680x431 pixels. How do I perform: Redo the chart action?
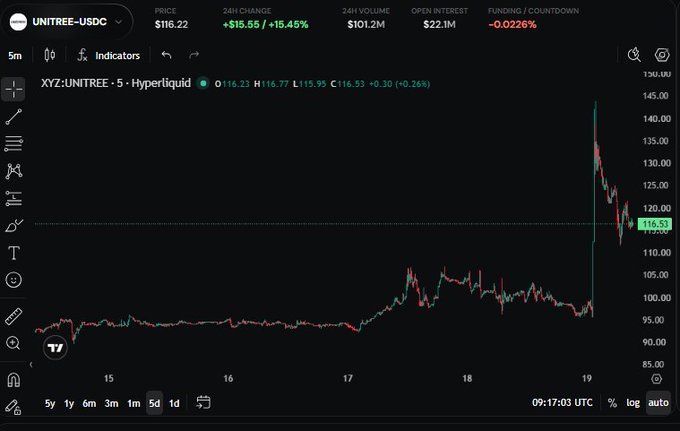194,55
